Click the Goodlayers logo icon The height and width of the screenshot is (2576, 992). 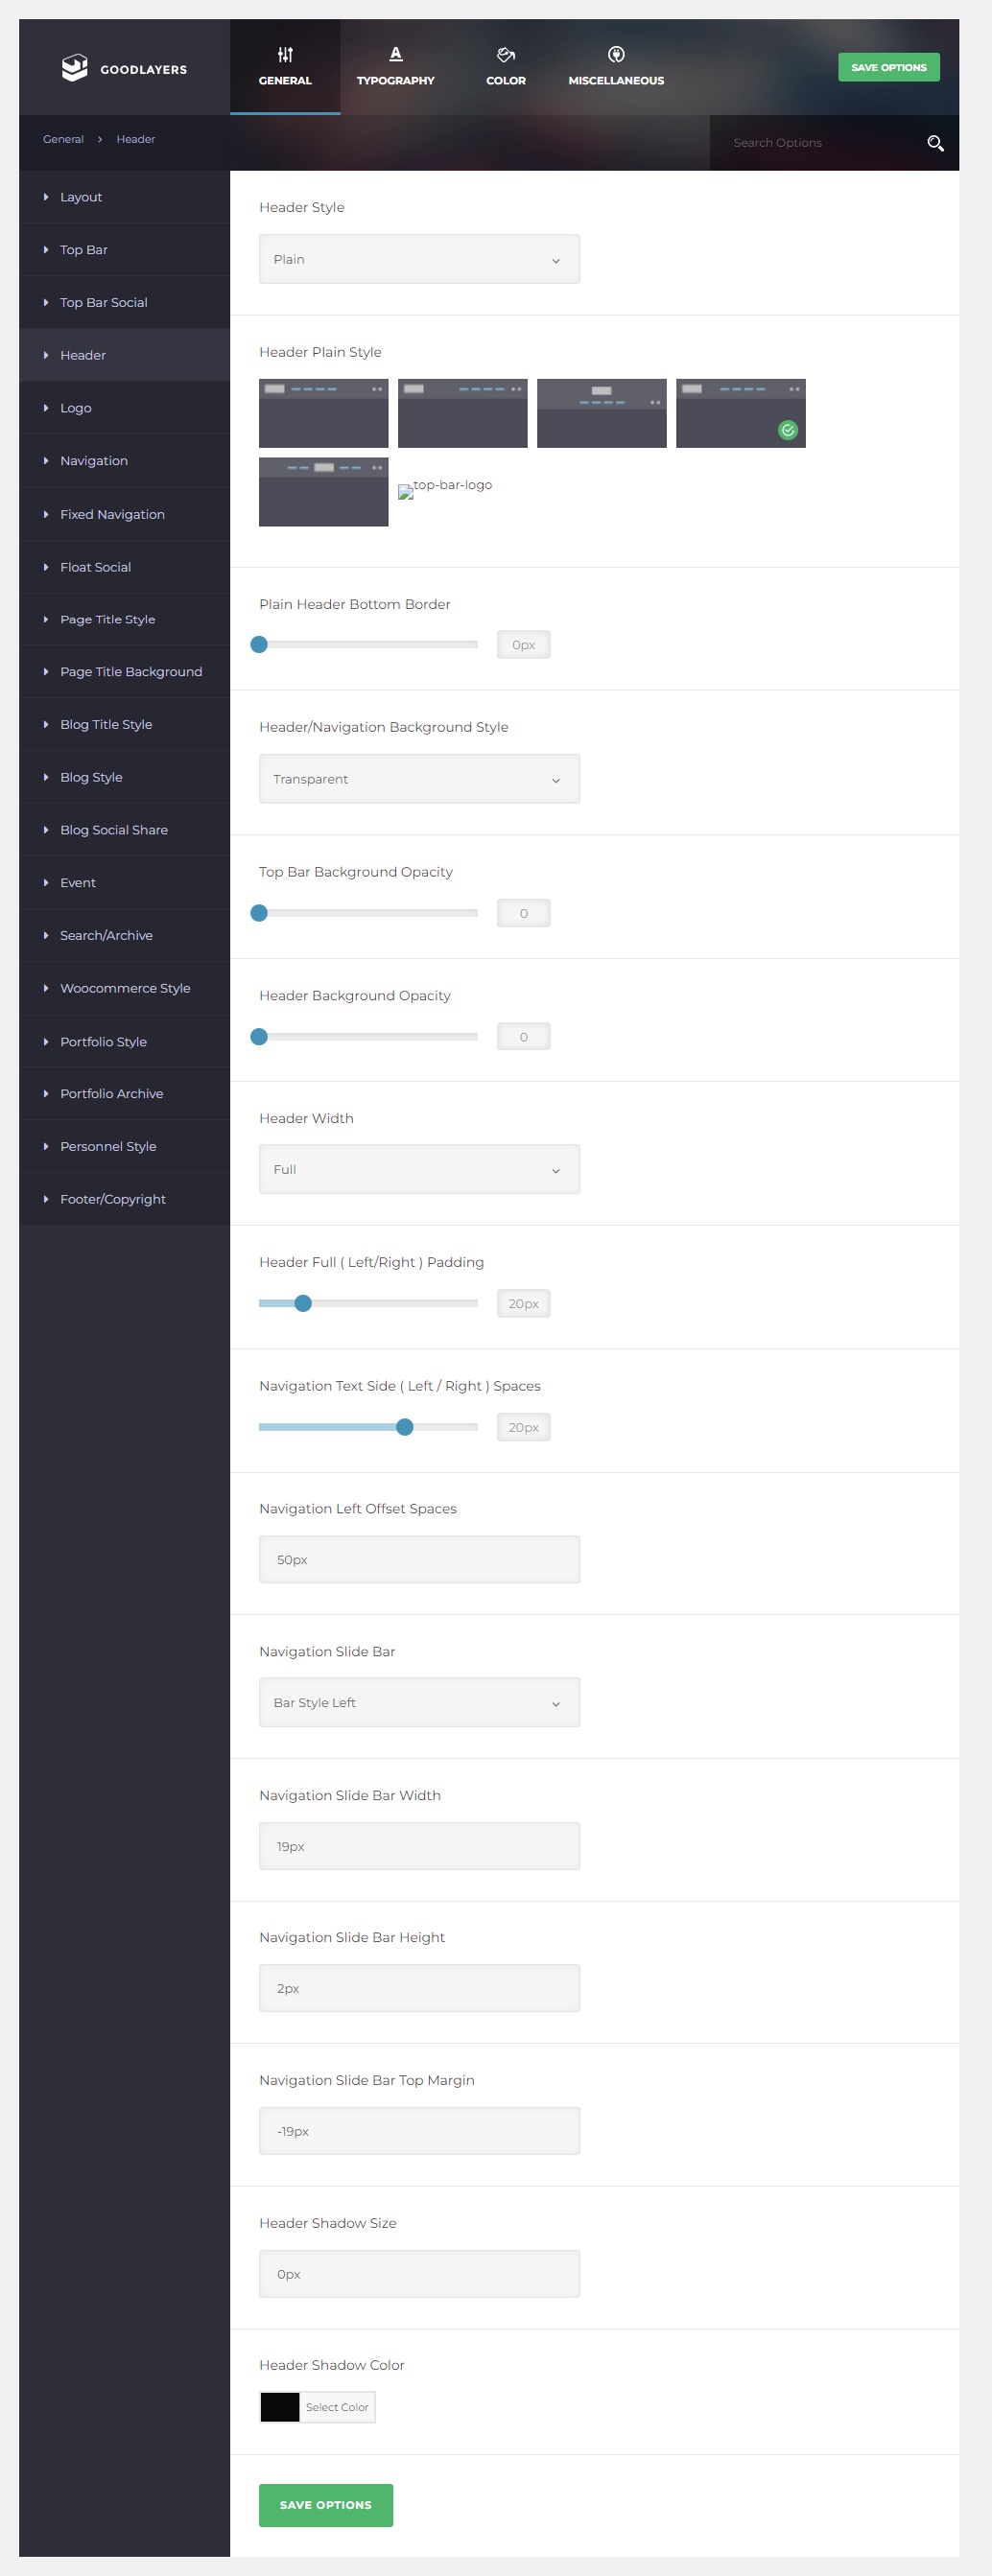pyautogui.click(x=75, y=68)
